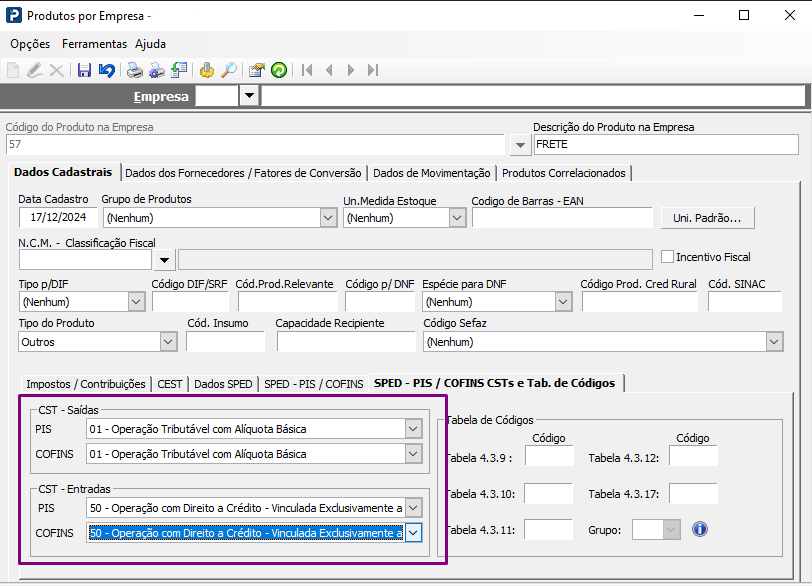
Task: Click the Data Cadastro date field
Action: pos(58,217)
